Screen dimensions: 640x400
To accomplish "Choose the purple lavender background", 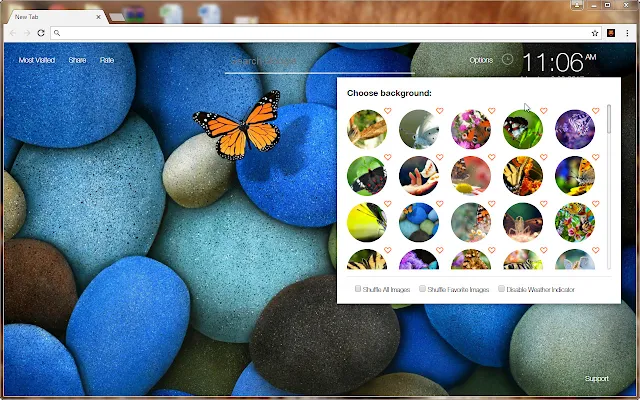I will click(x=575, y=129).
